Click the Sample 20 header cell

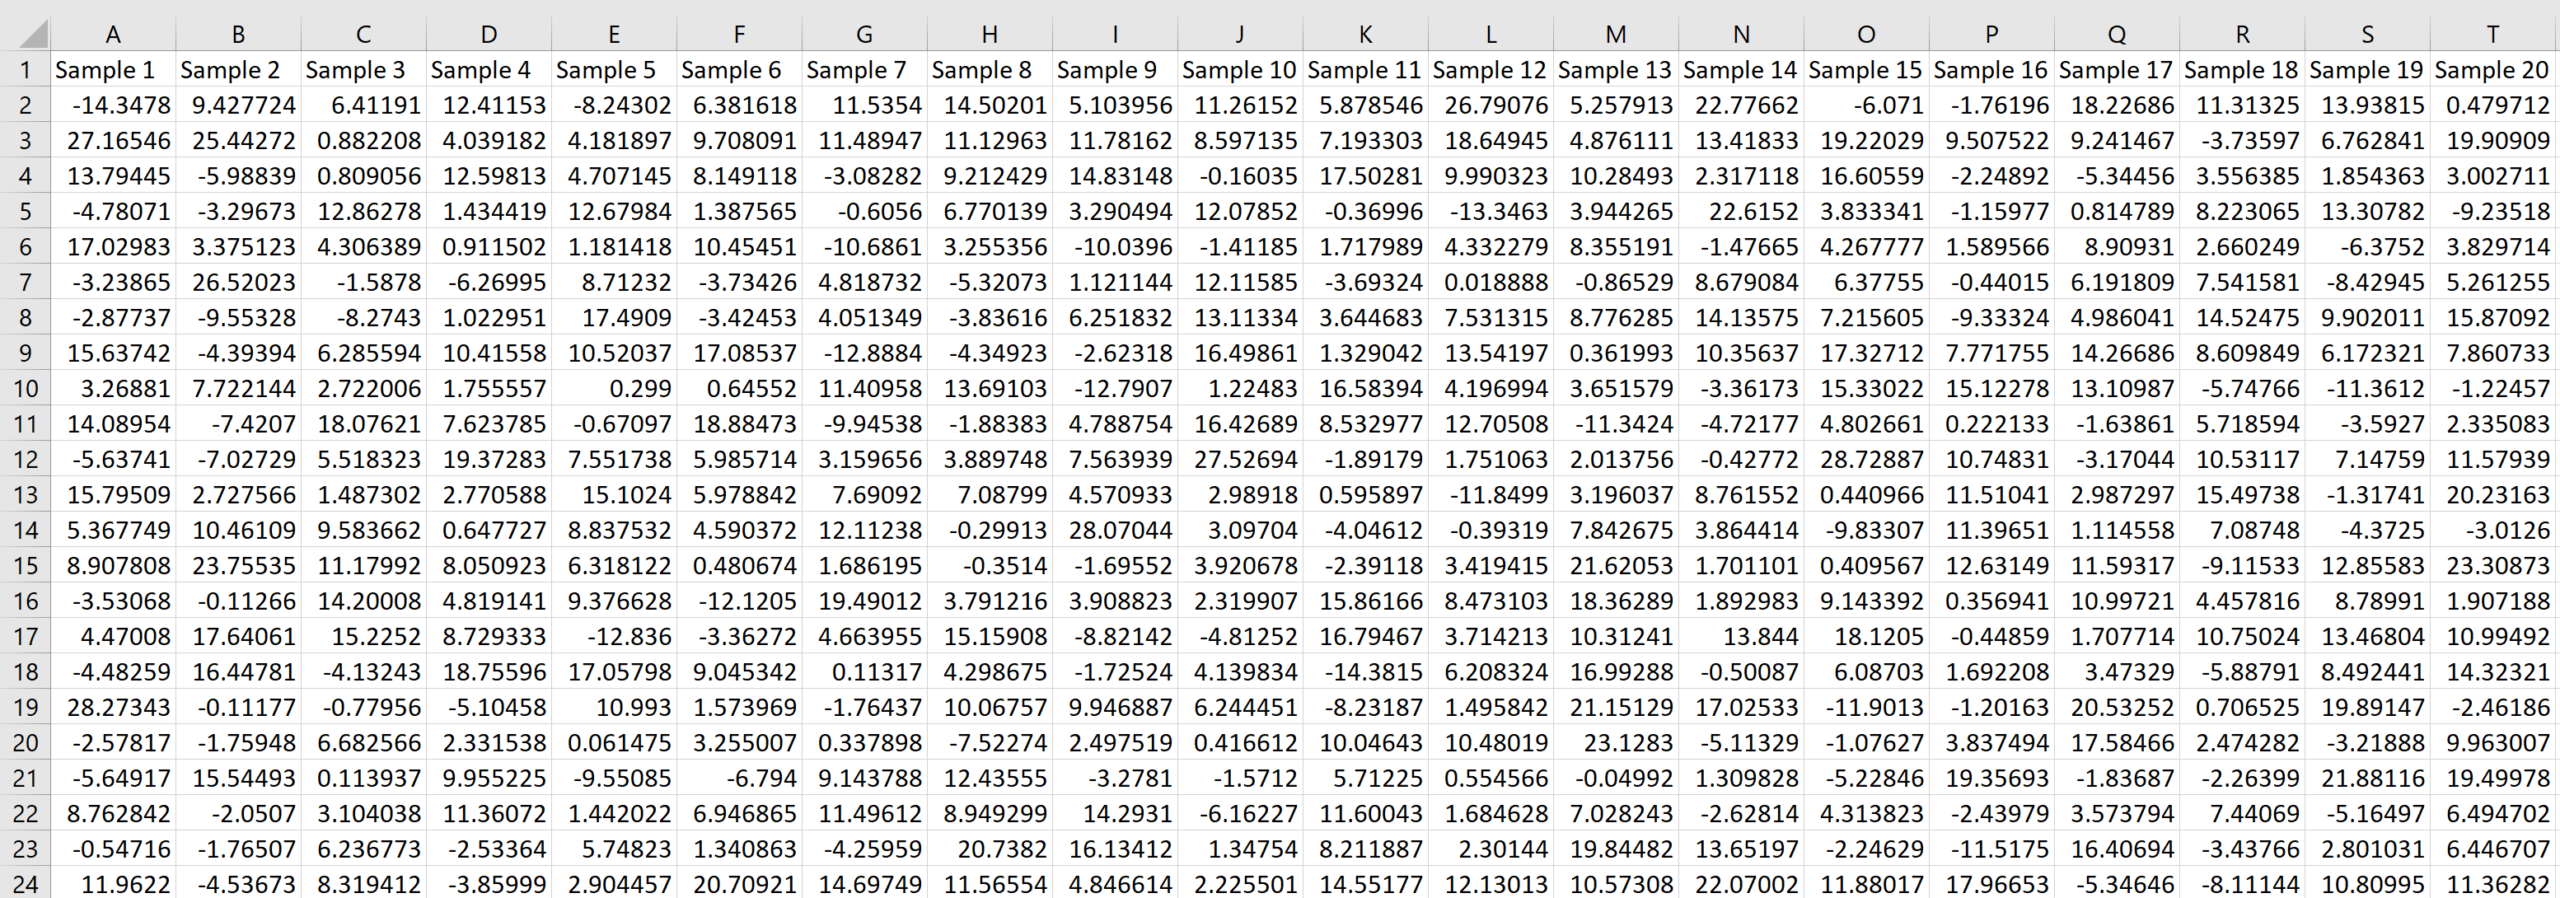click(x=2493, y=70)
